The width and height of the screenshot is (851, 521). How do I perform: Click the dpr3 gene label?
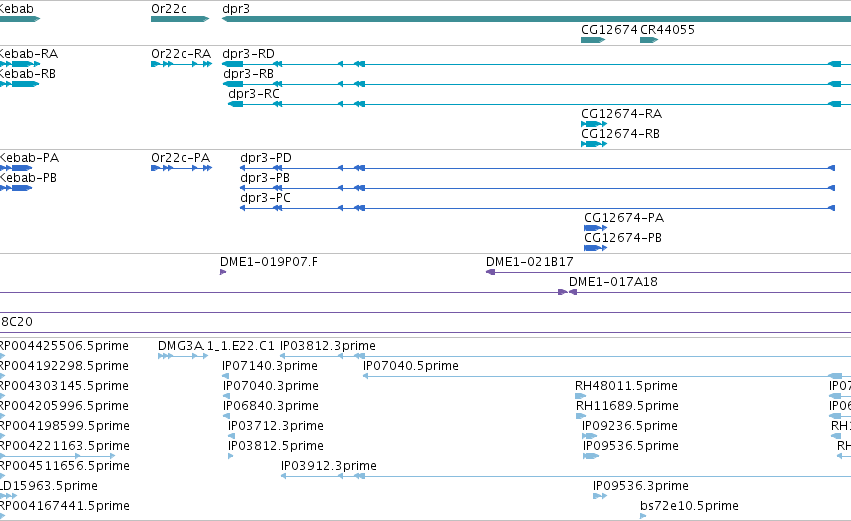point(236,9)
